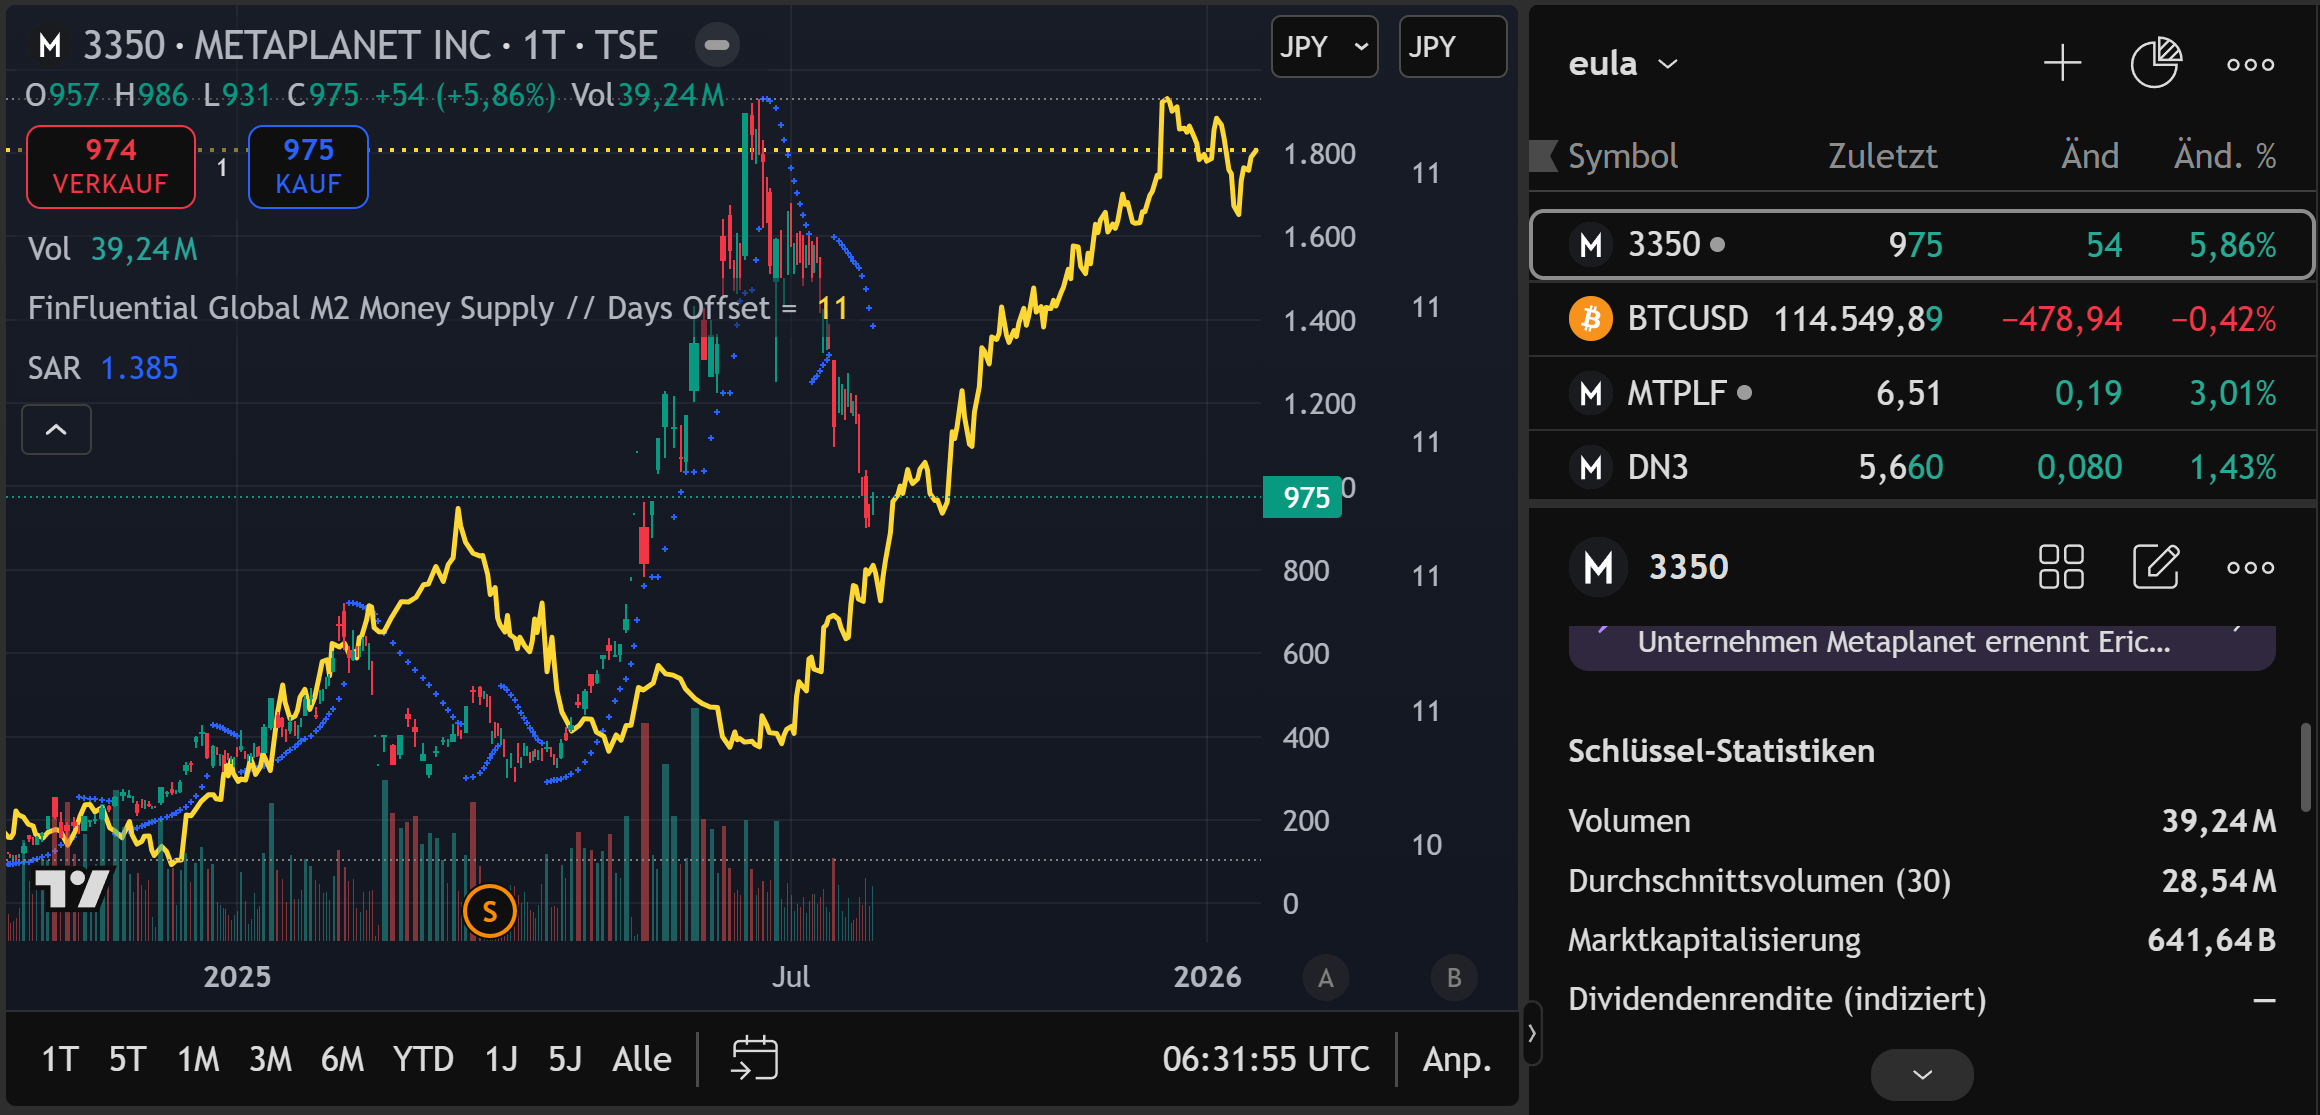
Task: Open the JPY currency dropdown
Action: [x=1325, y=46]
